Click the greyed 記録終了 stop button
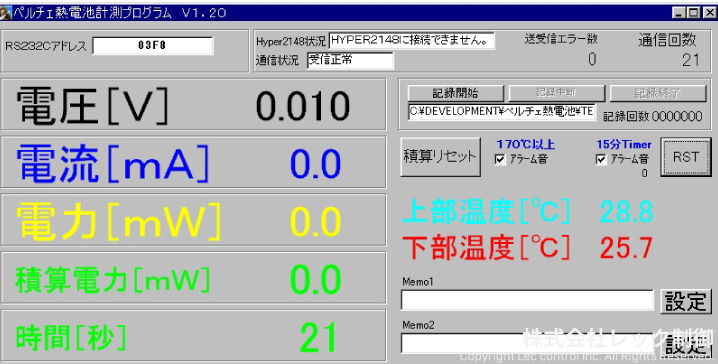The height and width of the screenshot is (364, 718). point(658,93)
